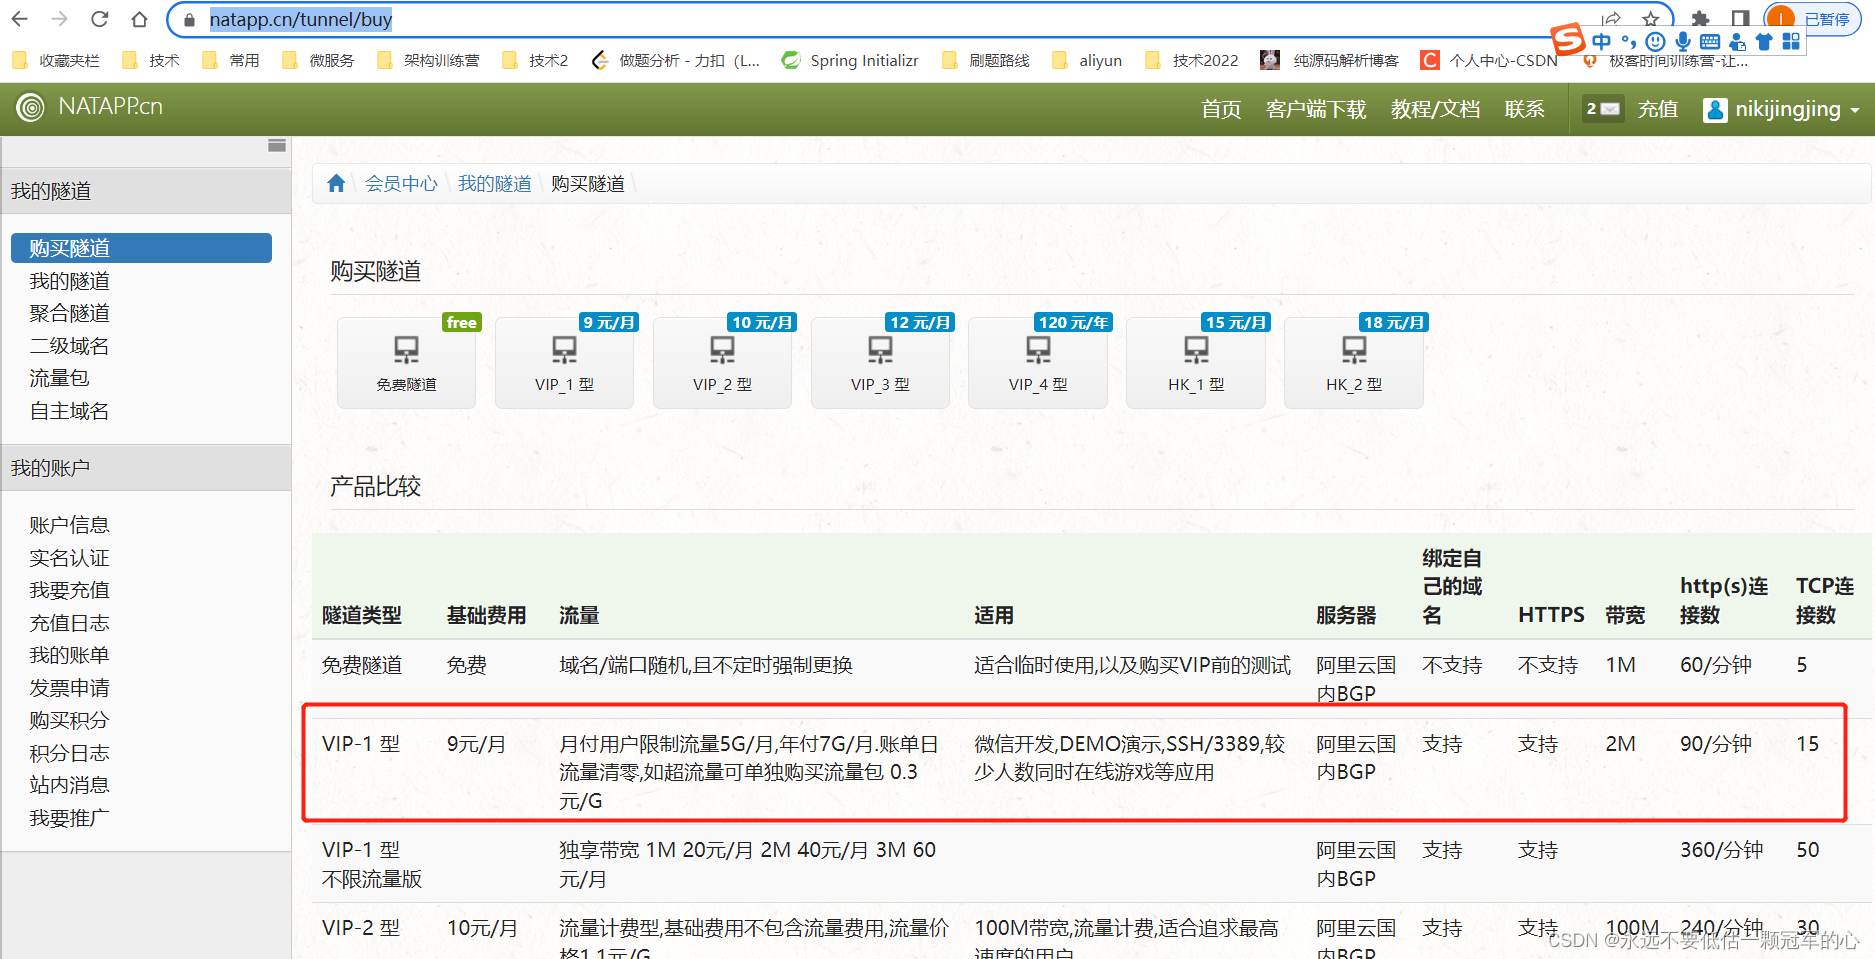Click the browser forward arrow
The height and width of the screenshot is (959, 1875).
point(59,19)
